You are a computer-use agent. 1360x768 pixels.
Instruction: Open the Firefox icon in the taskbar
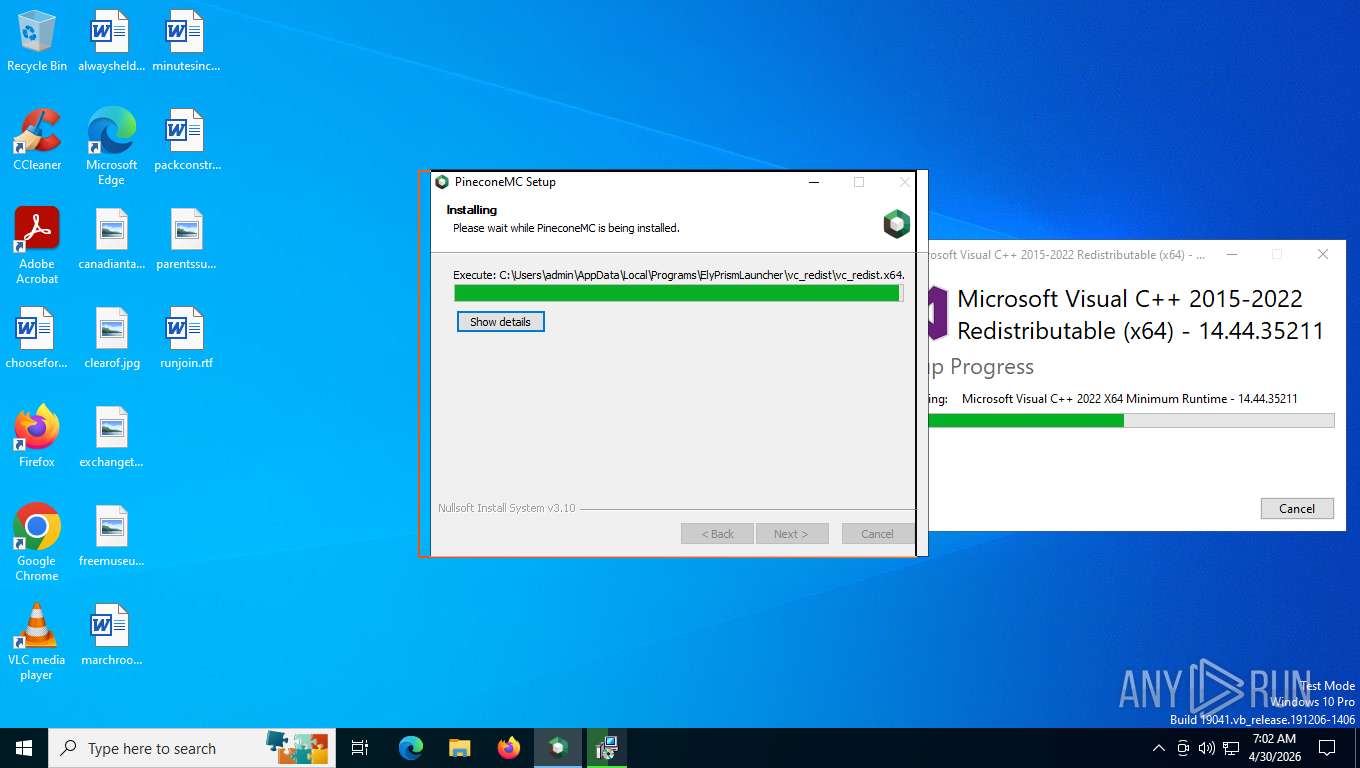pos(509,748)
